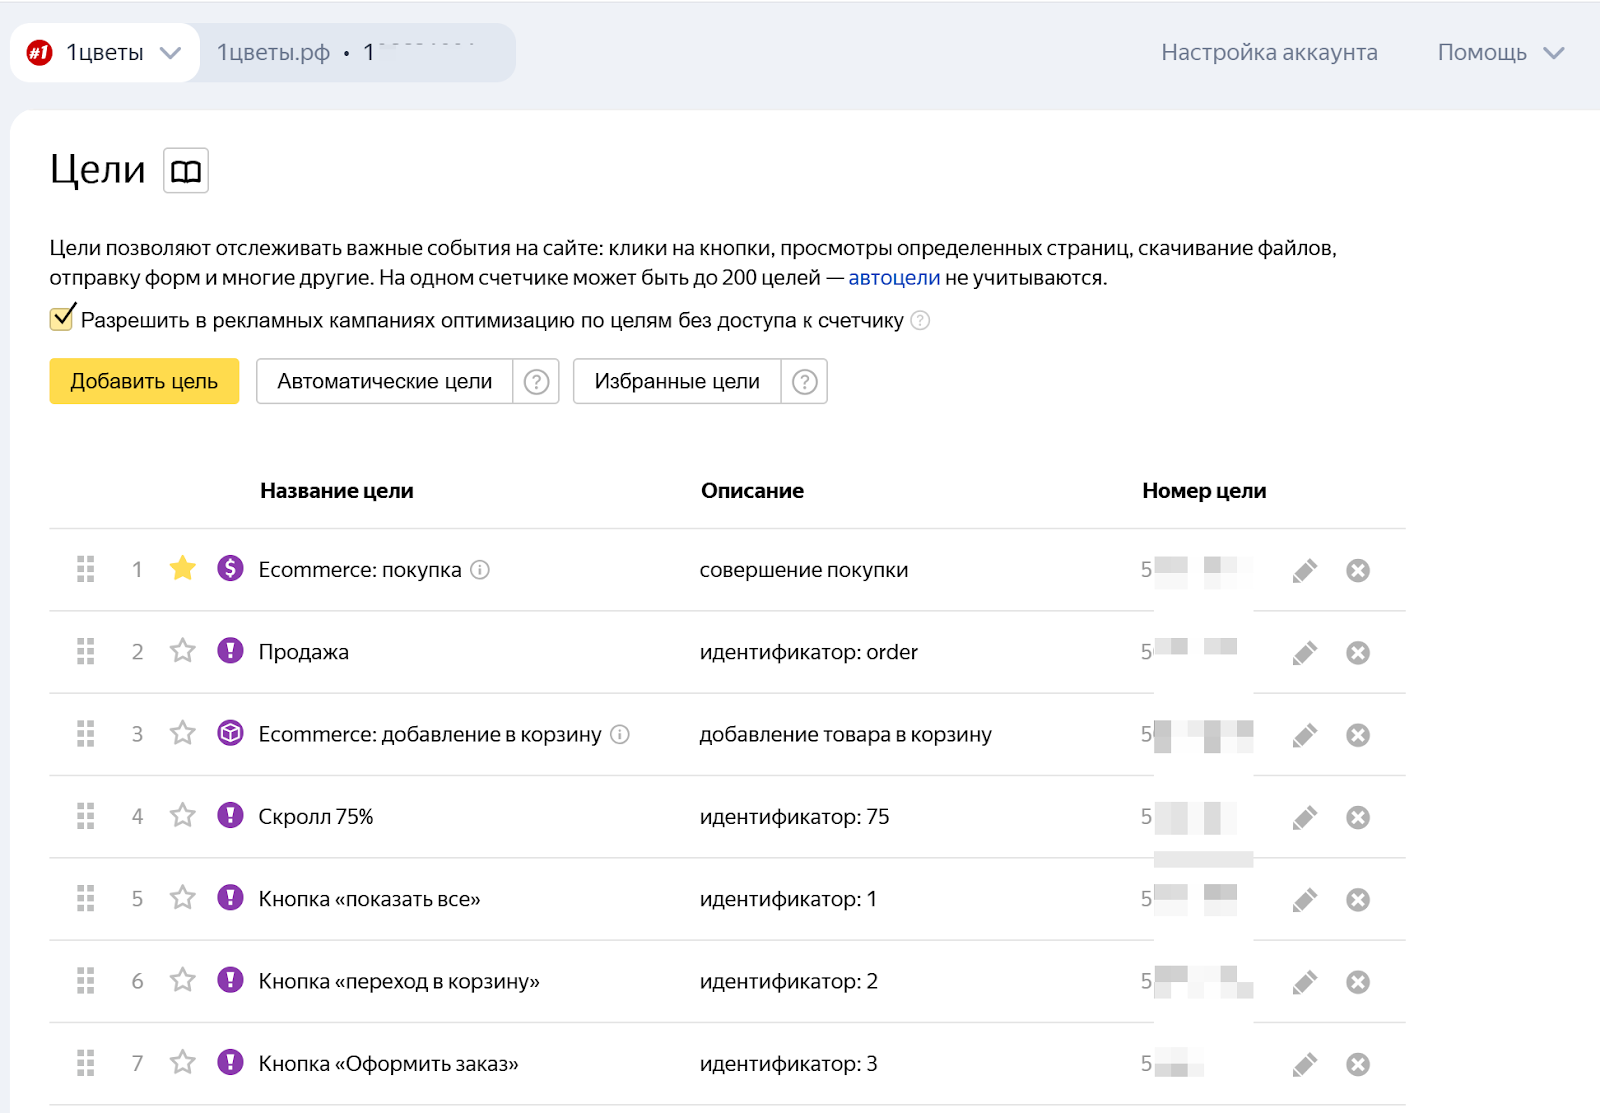Viewport: 1600px width, 1113px height.
Task: Show the Автоматические цели list
Action: [385, 382]
